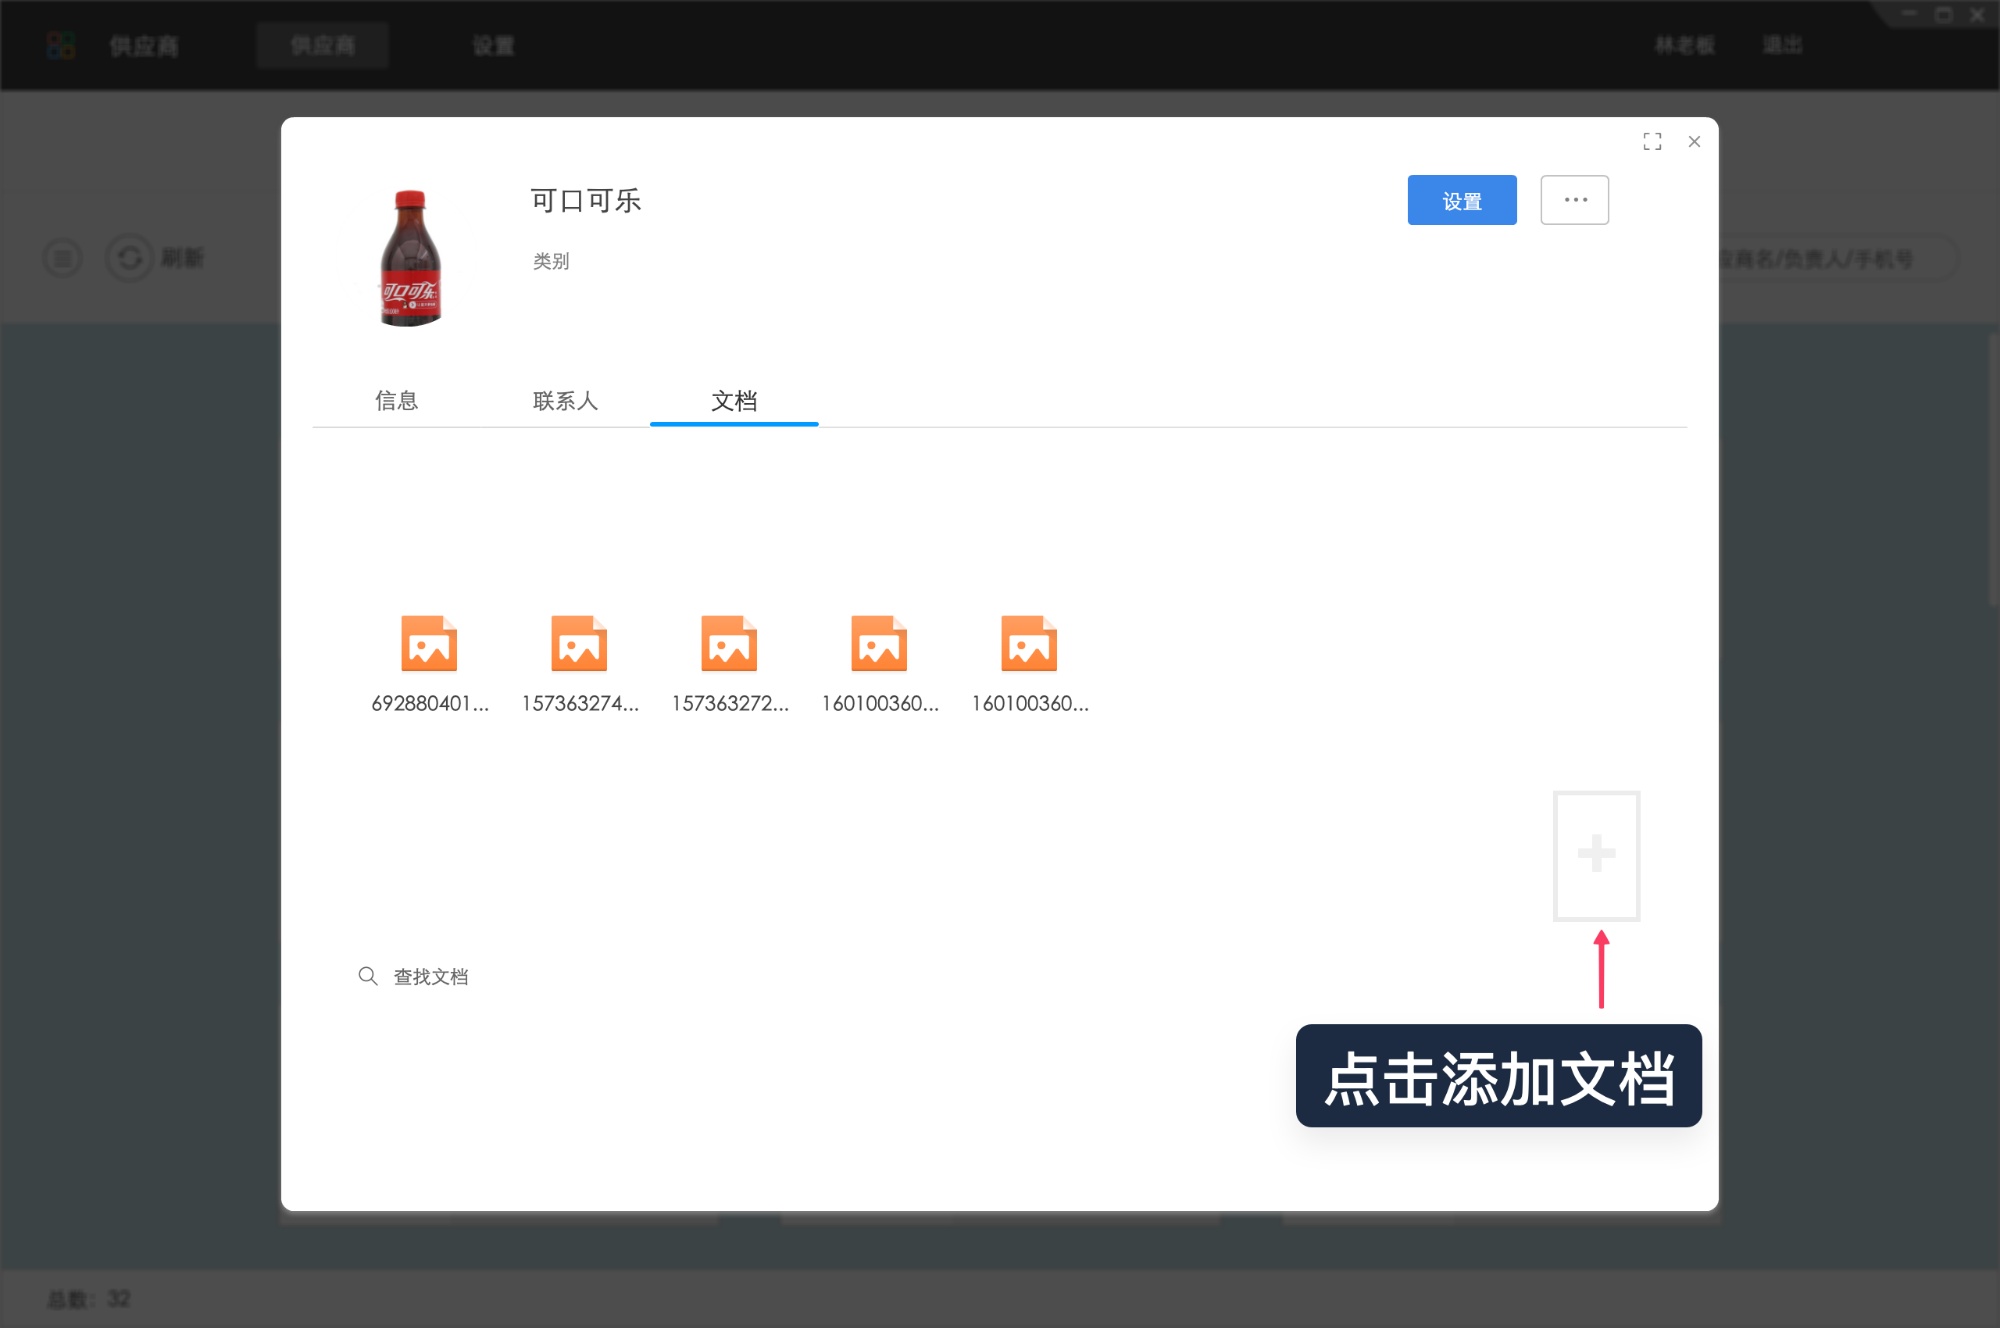Screen dimensions: 2000x1328
Task: Click 退出 to log out
Action: pos(1782,45)
